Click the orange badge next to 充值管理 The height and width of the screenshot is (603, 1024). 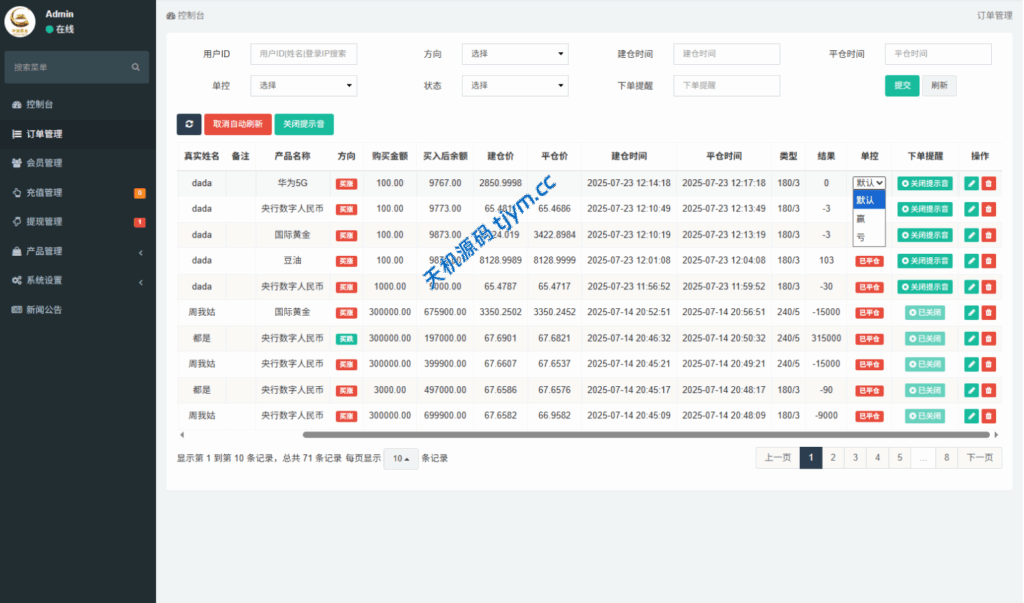[140, 193]
